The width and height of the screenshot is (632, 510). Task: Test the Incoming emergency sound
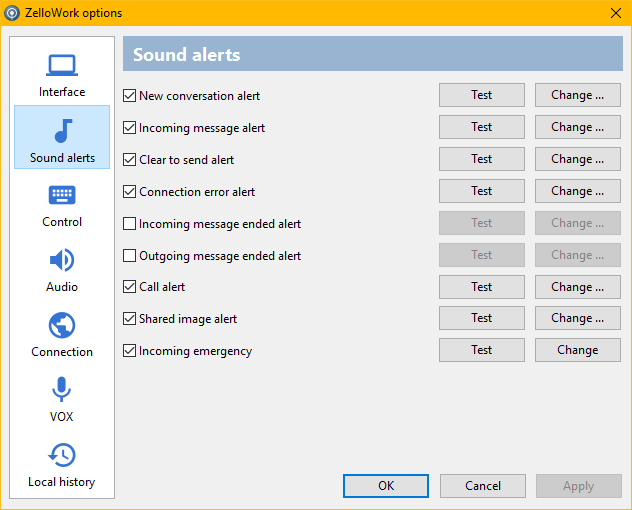click(482, 350)
